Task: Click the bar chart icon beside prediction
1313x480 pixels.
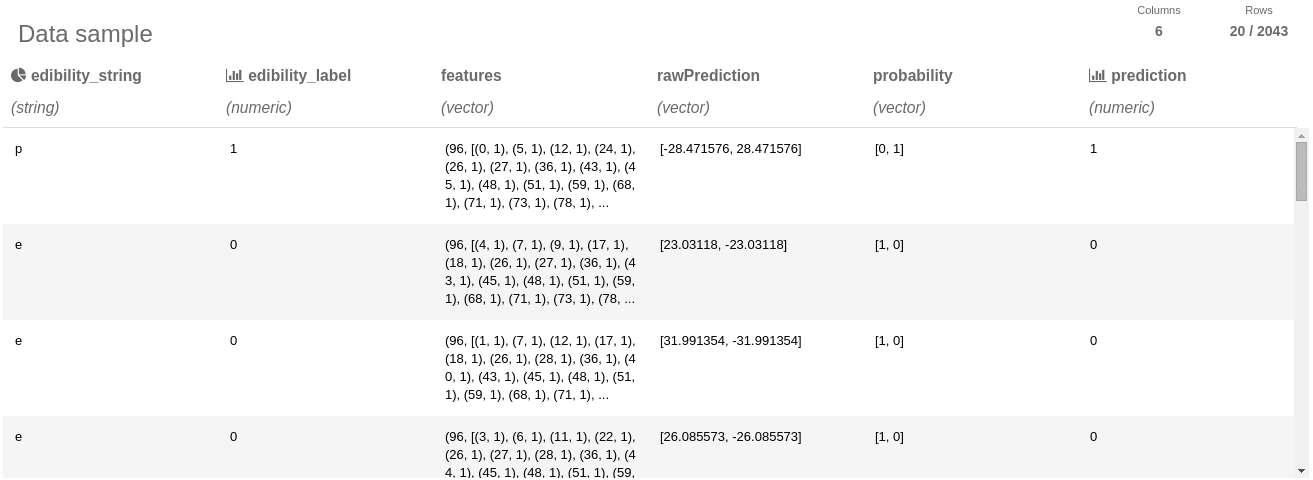Action: (1097, 76)
